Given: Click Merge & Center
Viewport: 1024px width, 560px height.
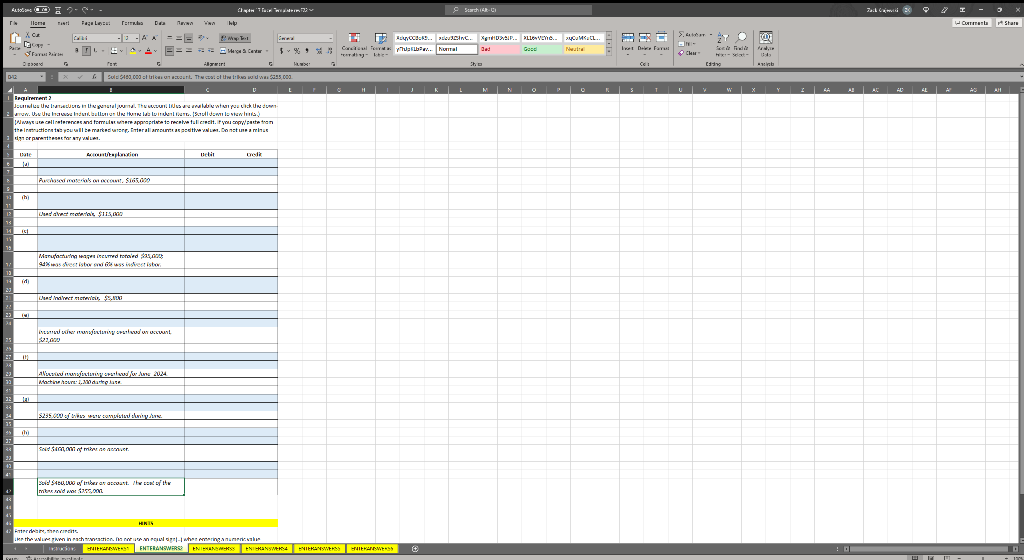Looking at the screenshot, I should [x=242, y=51].
